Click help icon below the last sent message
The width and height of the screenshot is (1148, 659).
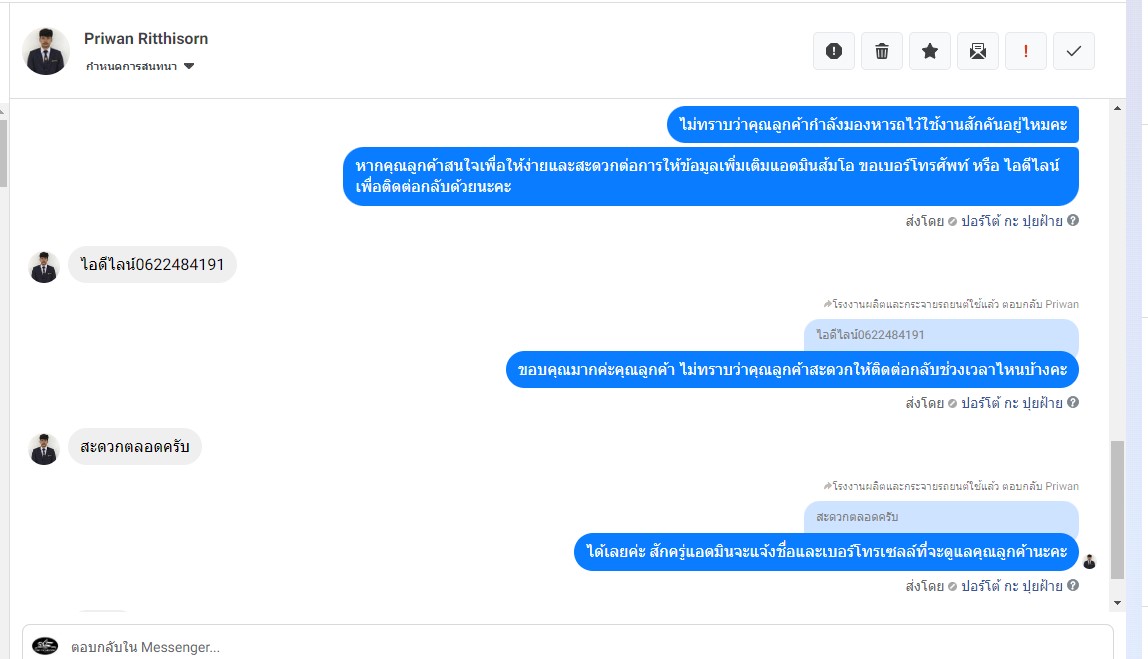(x=1073, y=586)
